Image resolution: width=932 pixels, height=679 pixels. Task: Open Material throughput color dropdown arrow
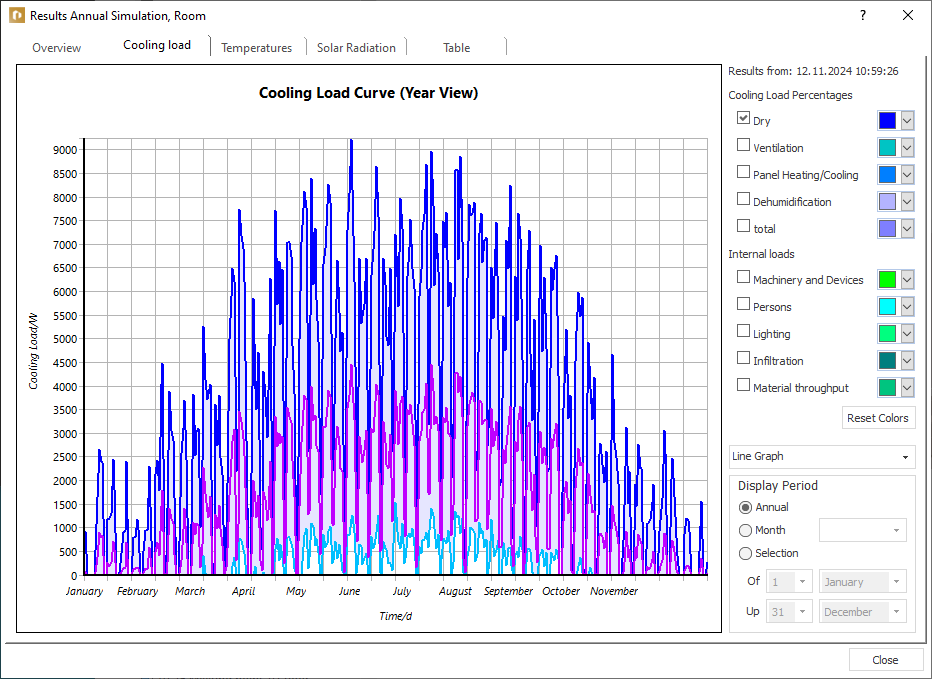tap(907, 387)
